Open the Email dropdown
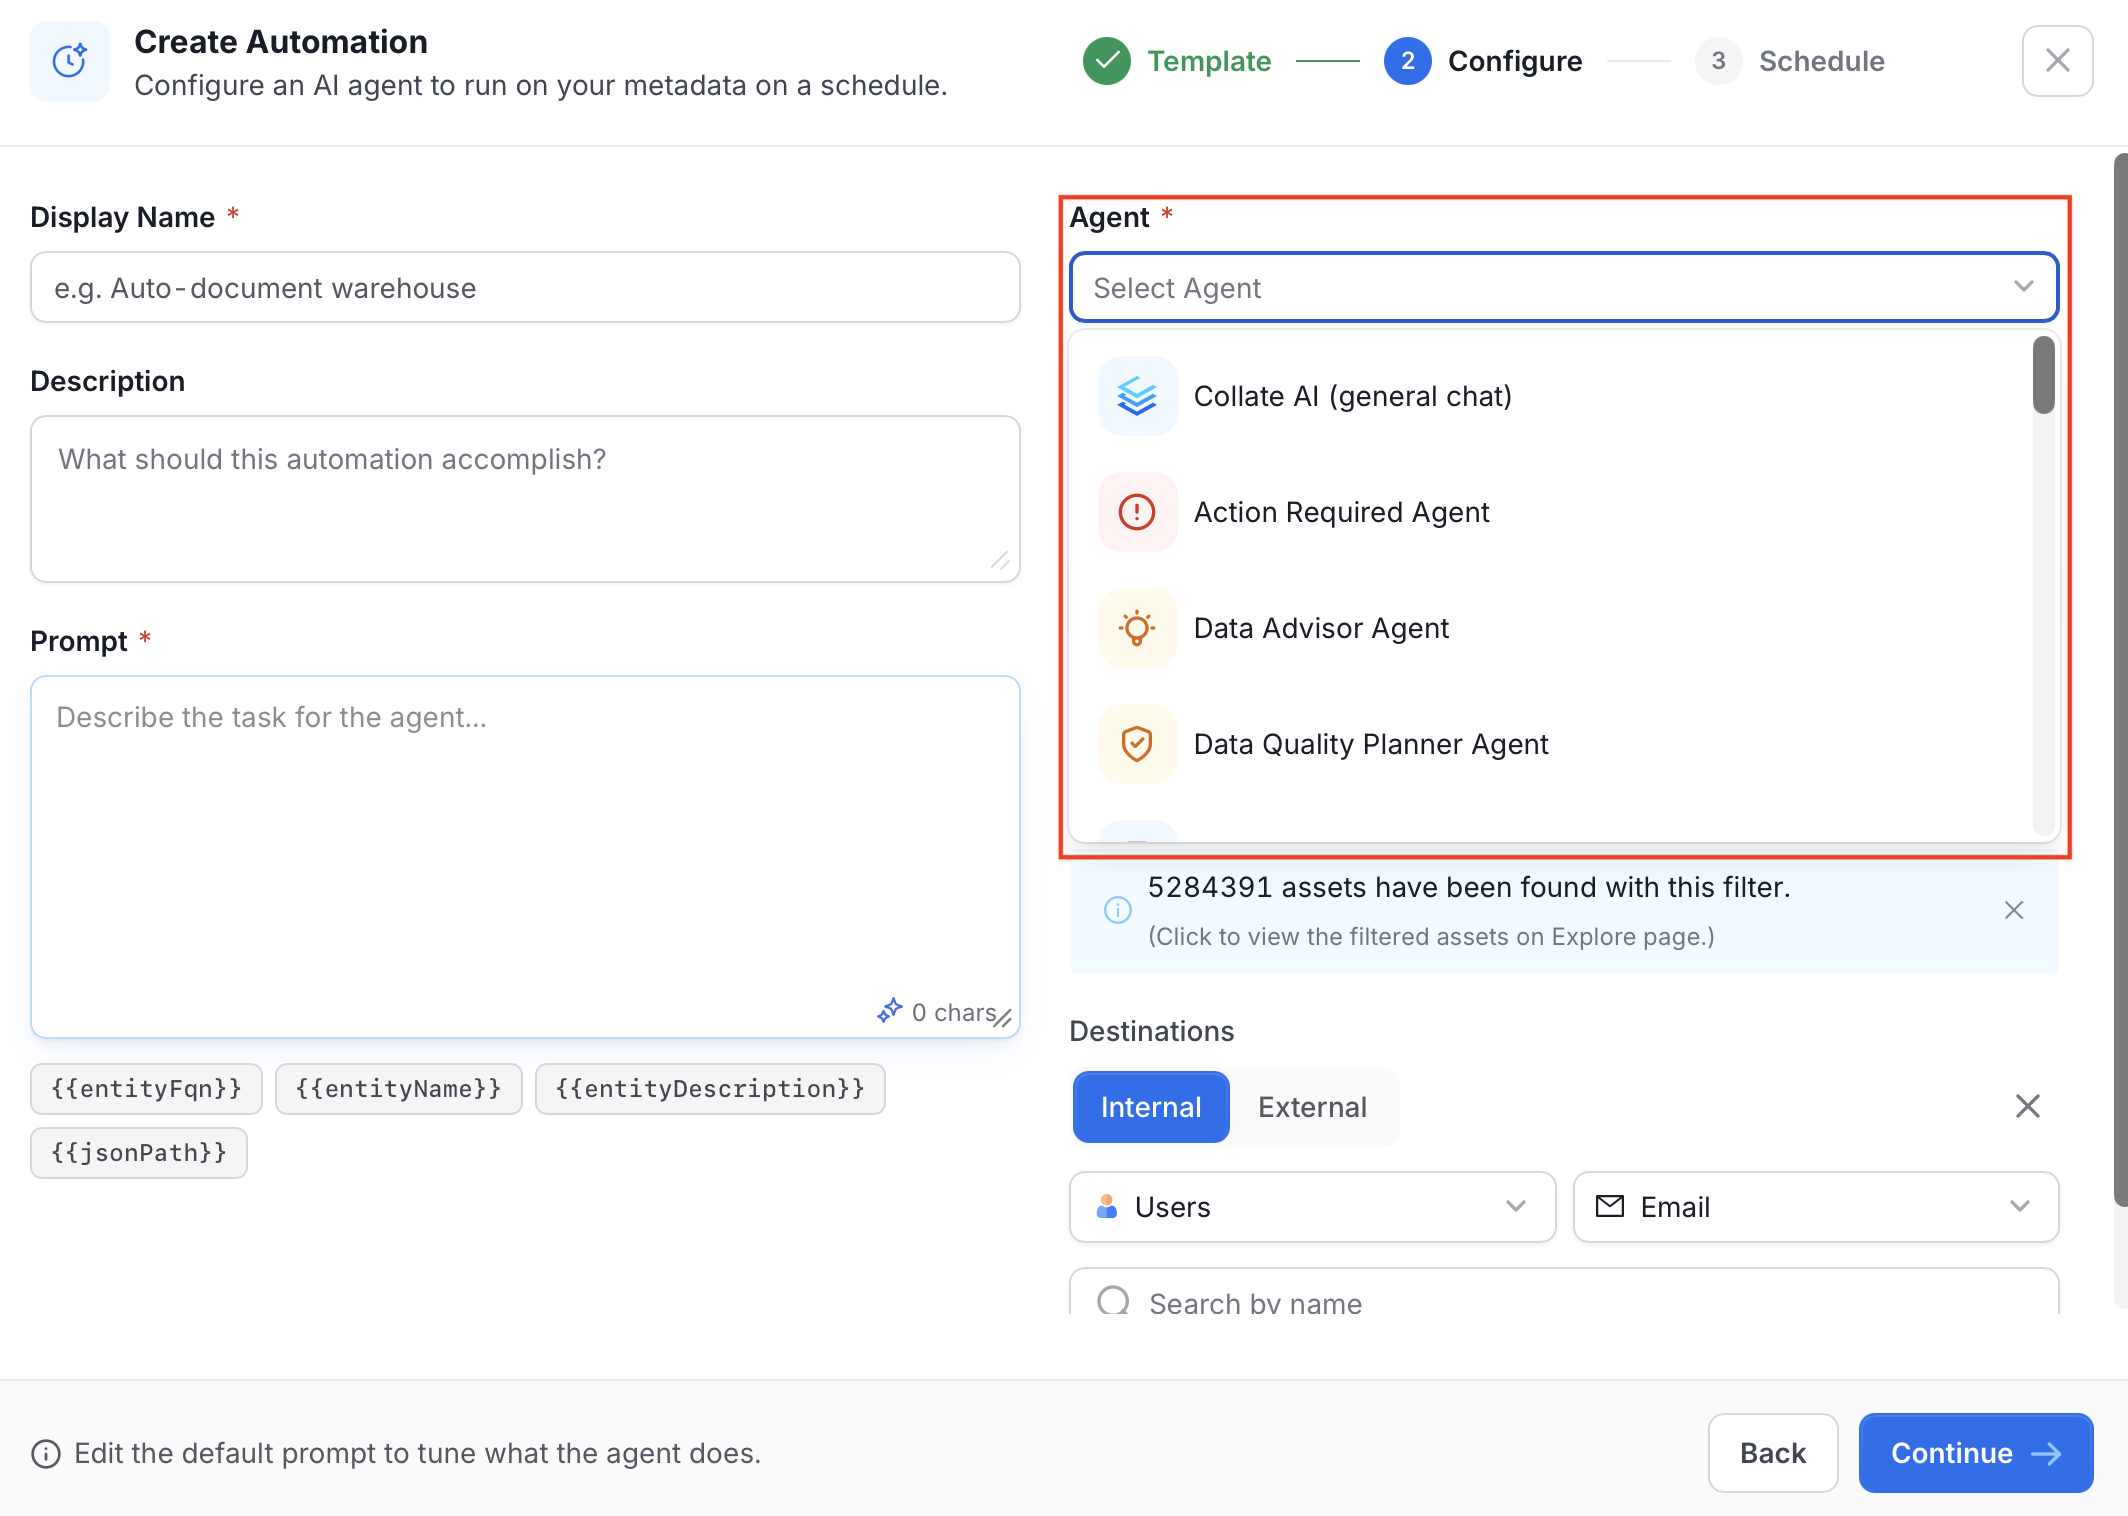This screenshot has height=1516, width=2128. 1816,1207
